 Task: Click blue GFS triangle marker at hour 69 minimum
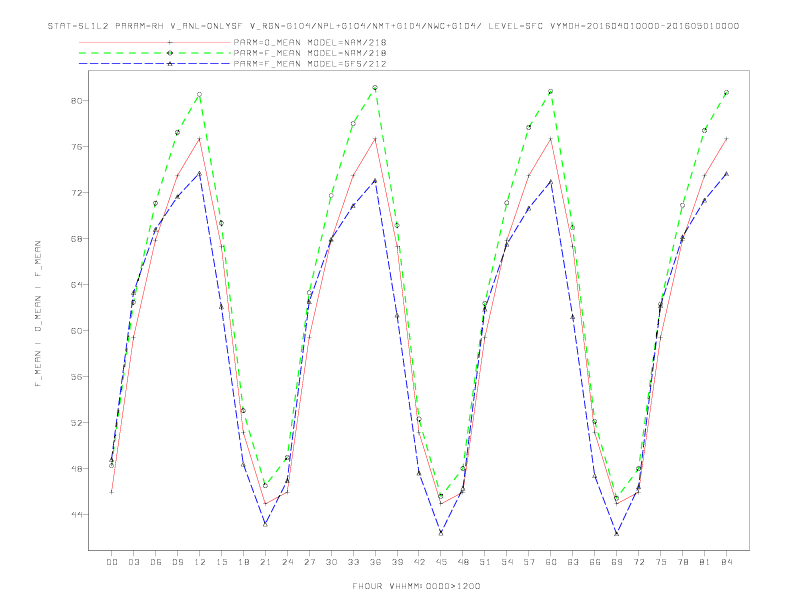pos(617,533)
